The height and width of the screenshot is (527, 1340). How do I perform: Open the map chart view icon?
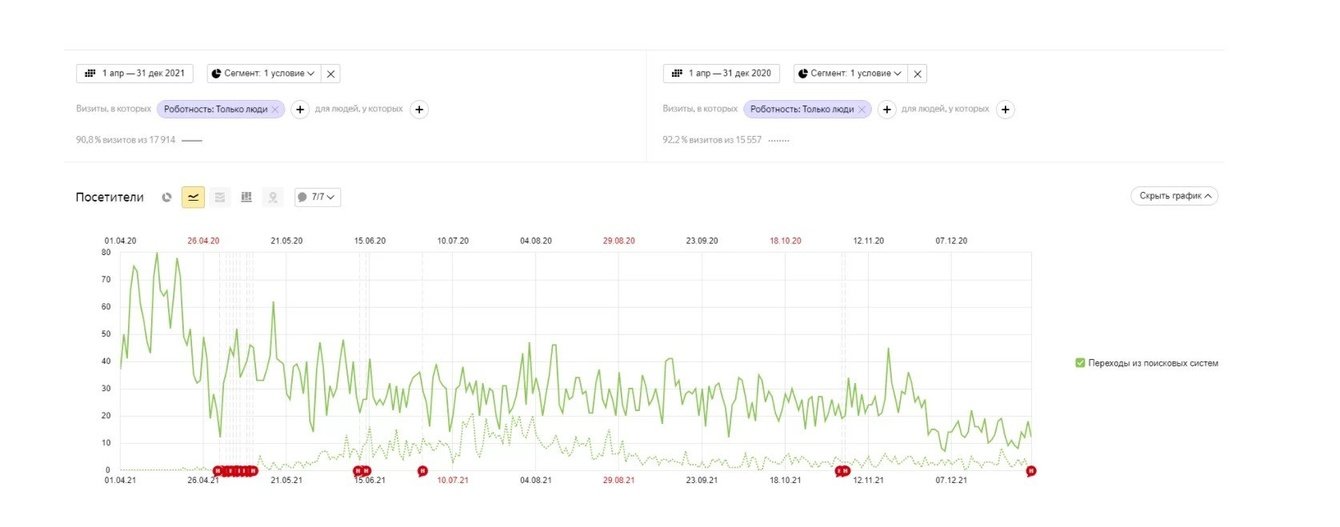(273, 197)
